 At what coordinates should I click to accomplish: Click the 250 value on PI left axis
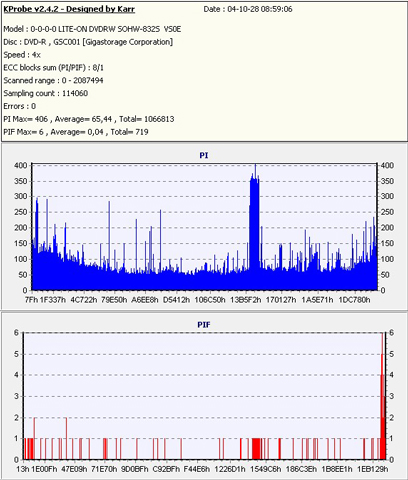click(x=20, y=212)
